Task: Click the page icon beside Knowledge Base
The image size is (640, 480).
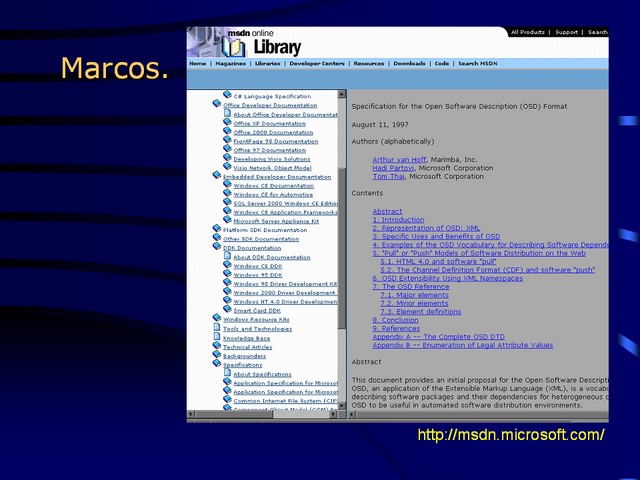Action: pyautogui.click(x=217, y=336)
